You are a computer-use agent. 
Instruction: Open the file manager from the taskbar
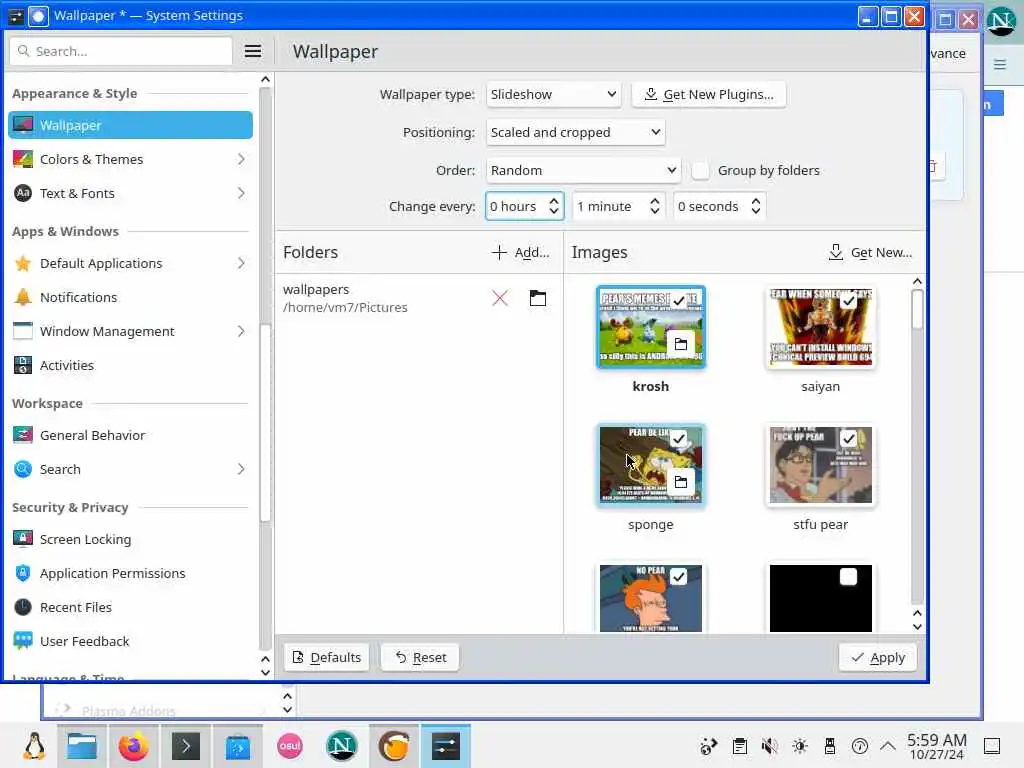82,746
